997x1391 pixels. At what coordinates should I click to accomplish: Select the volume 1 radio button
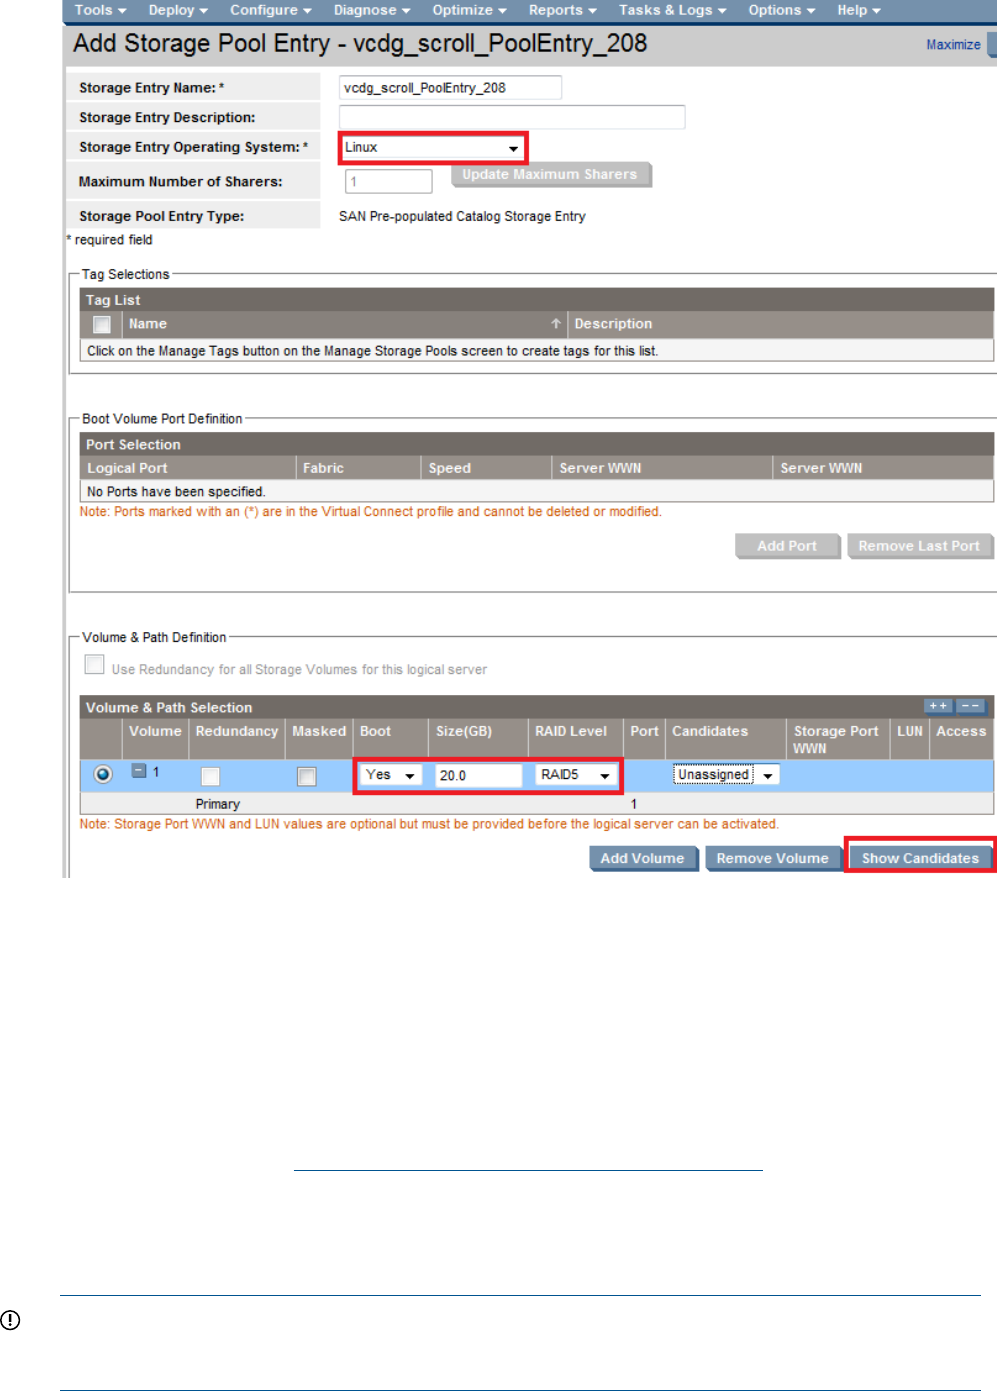click(103, 774)
